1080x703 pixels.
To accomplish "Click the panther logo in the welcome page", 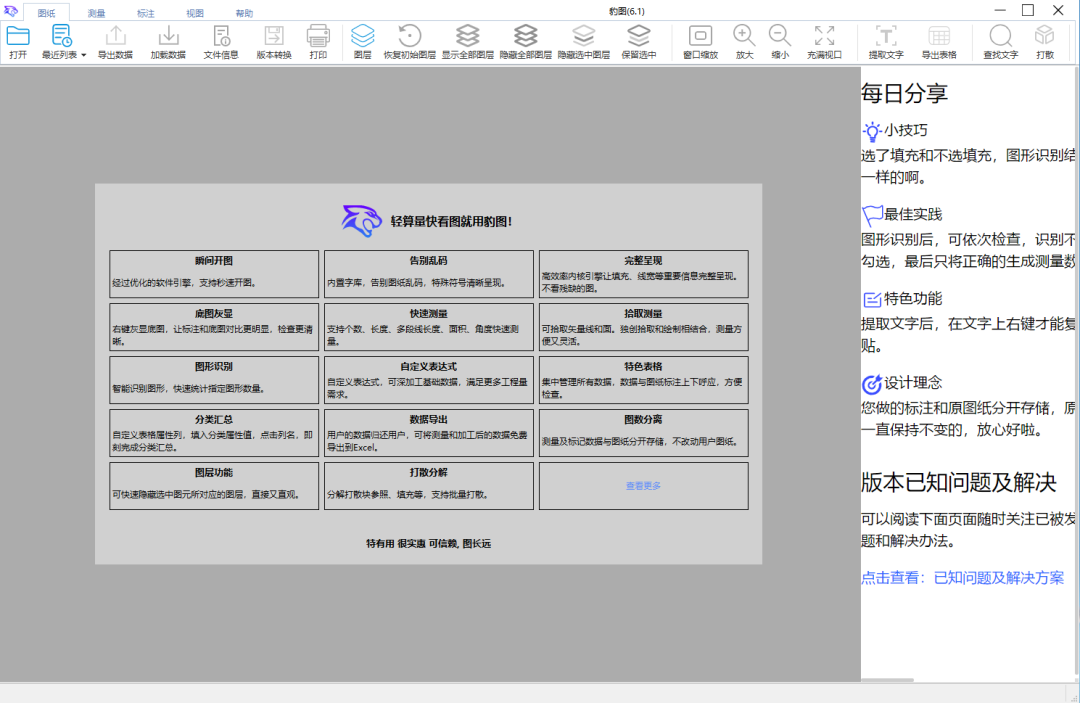I will pyautogui.click(x=361, y=220).
